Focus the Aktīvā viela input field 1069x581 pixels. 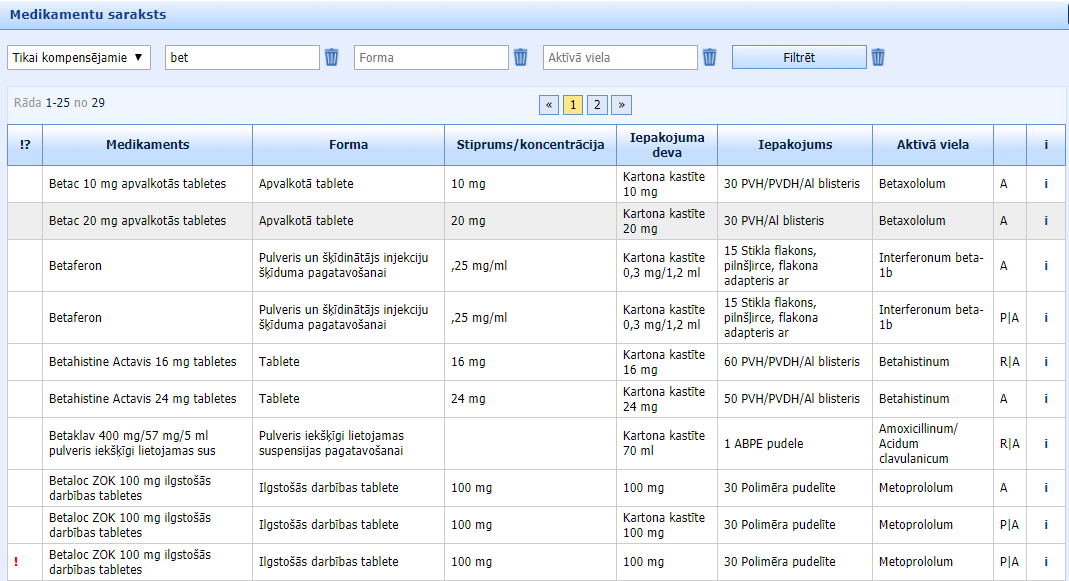620,58
